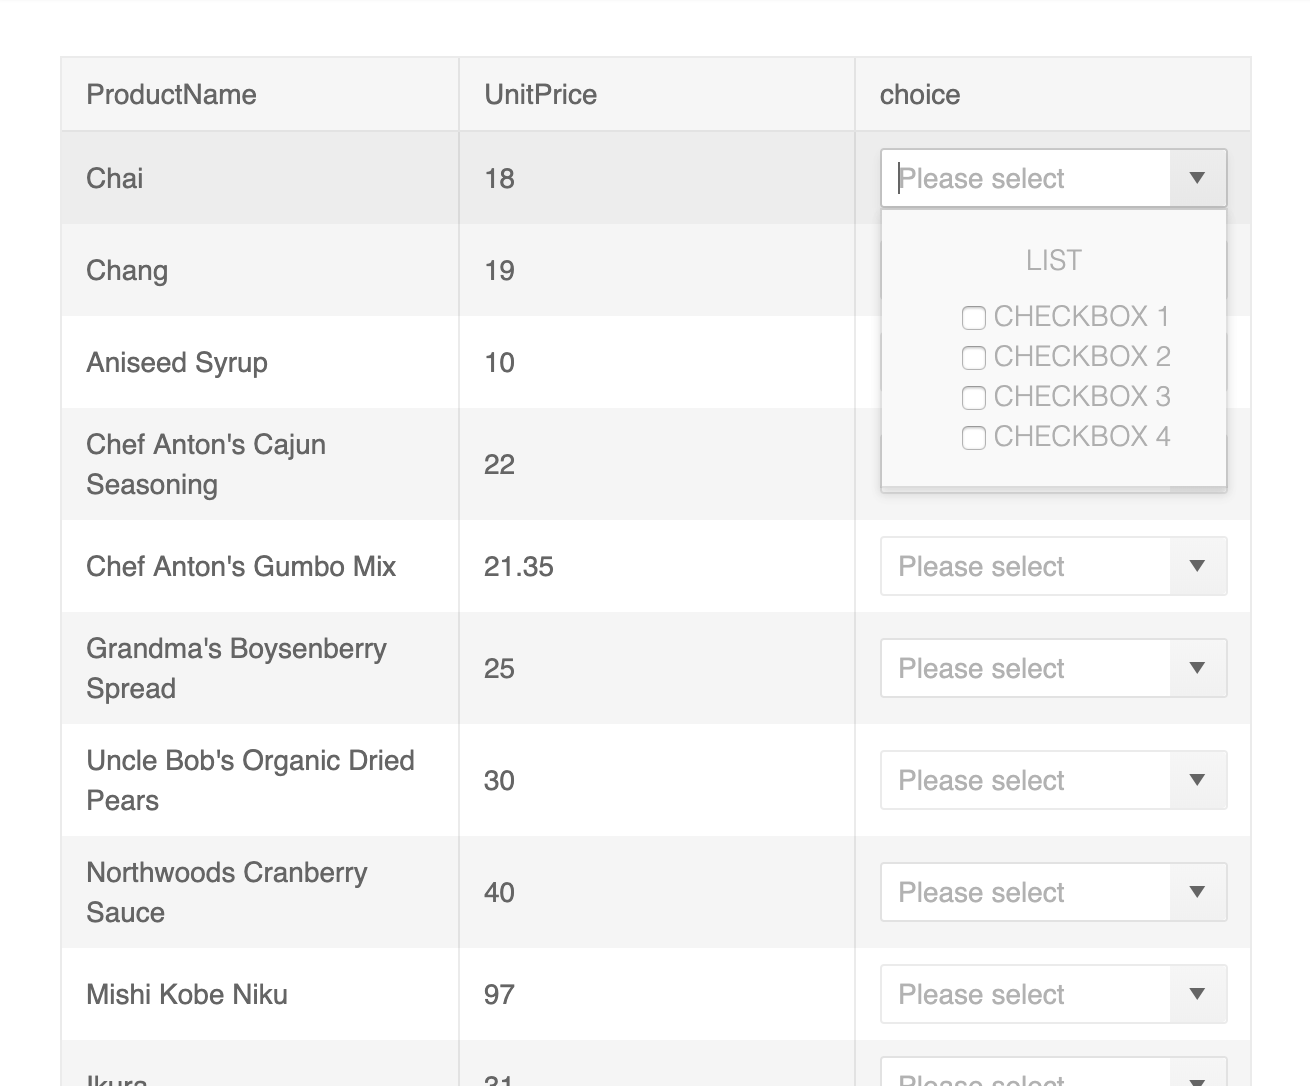Click the LIST heading in dropdown popup
The image size is (1310, 1086).
(x=1053, y=261)
